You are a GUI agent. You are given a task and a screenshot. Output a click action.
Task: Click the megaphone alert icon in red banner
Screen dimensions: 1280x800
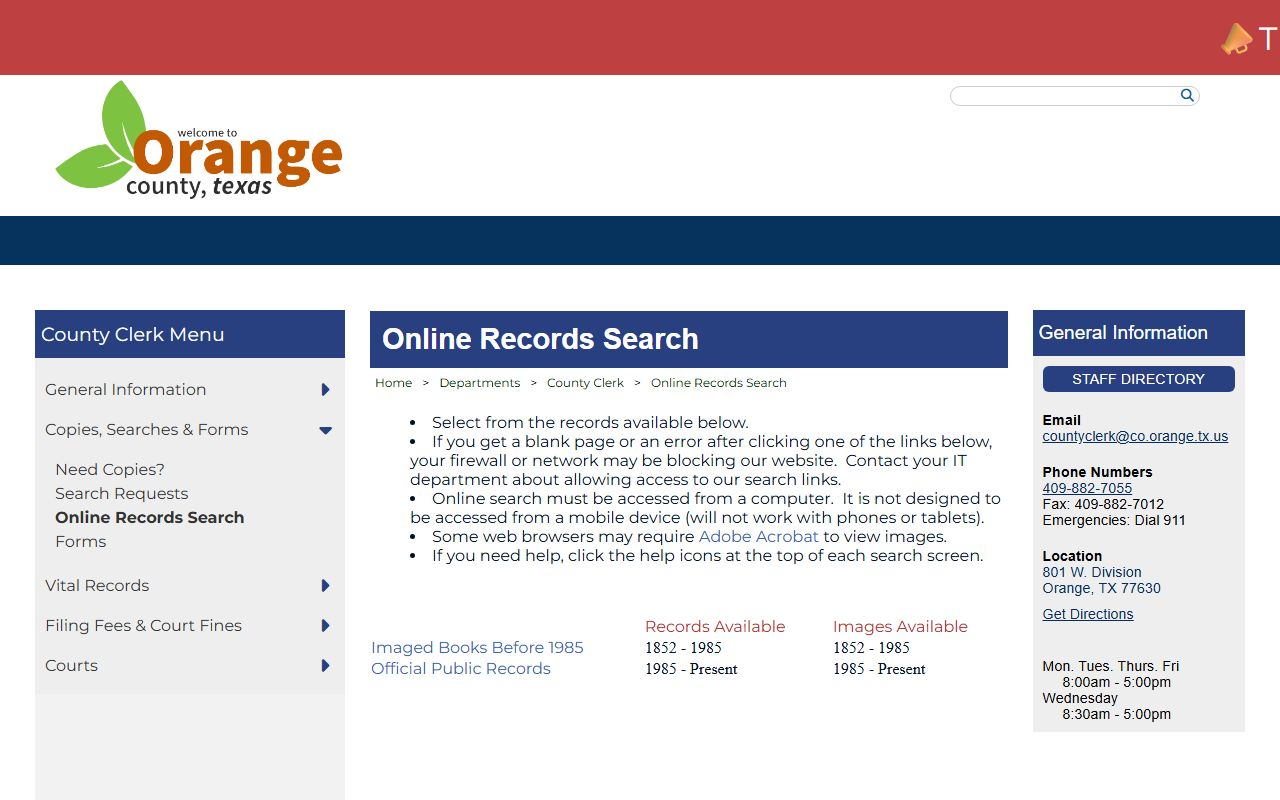(x=1236, y=39)
